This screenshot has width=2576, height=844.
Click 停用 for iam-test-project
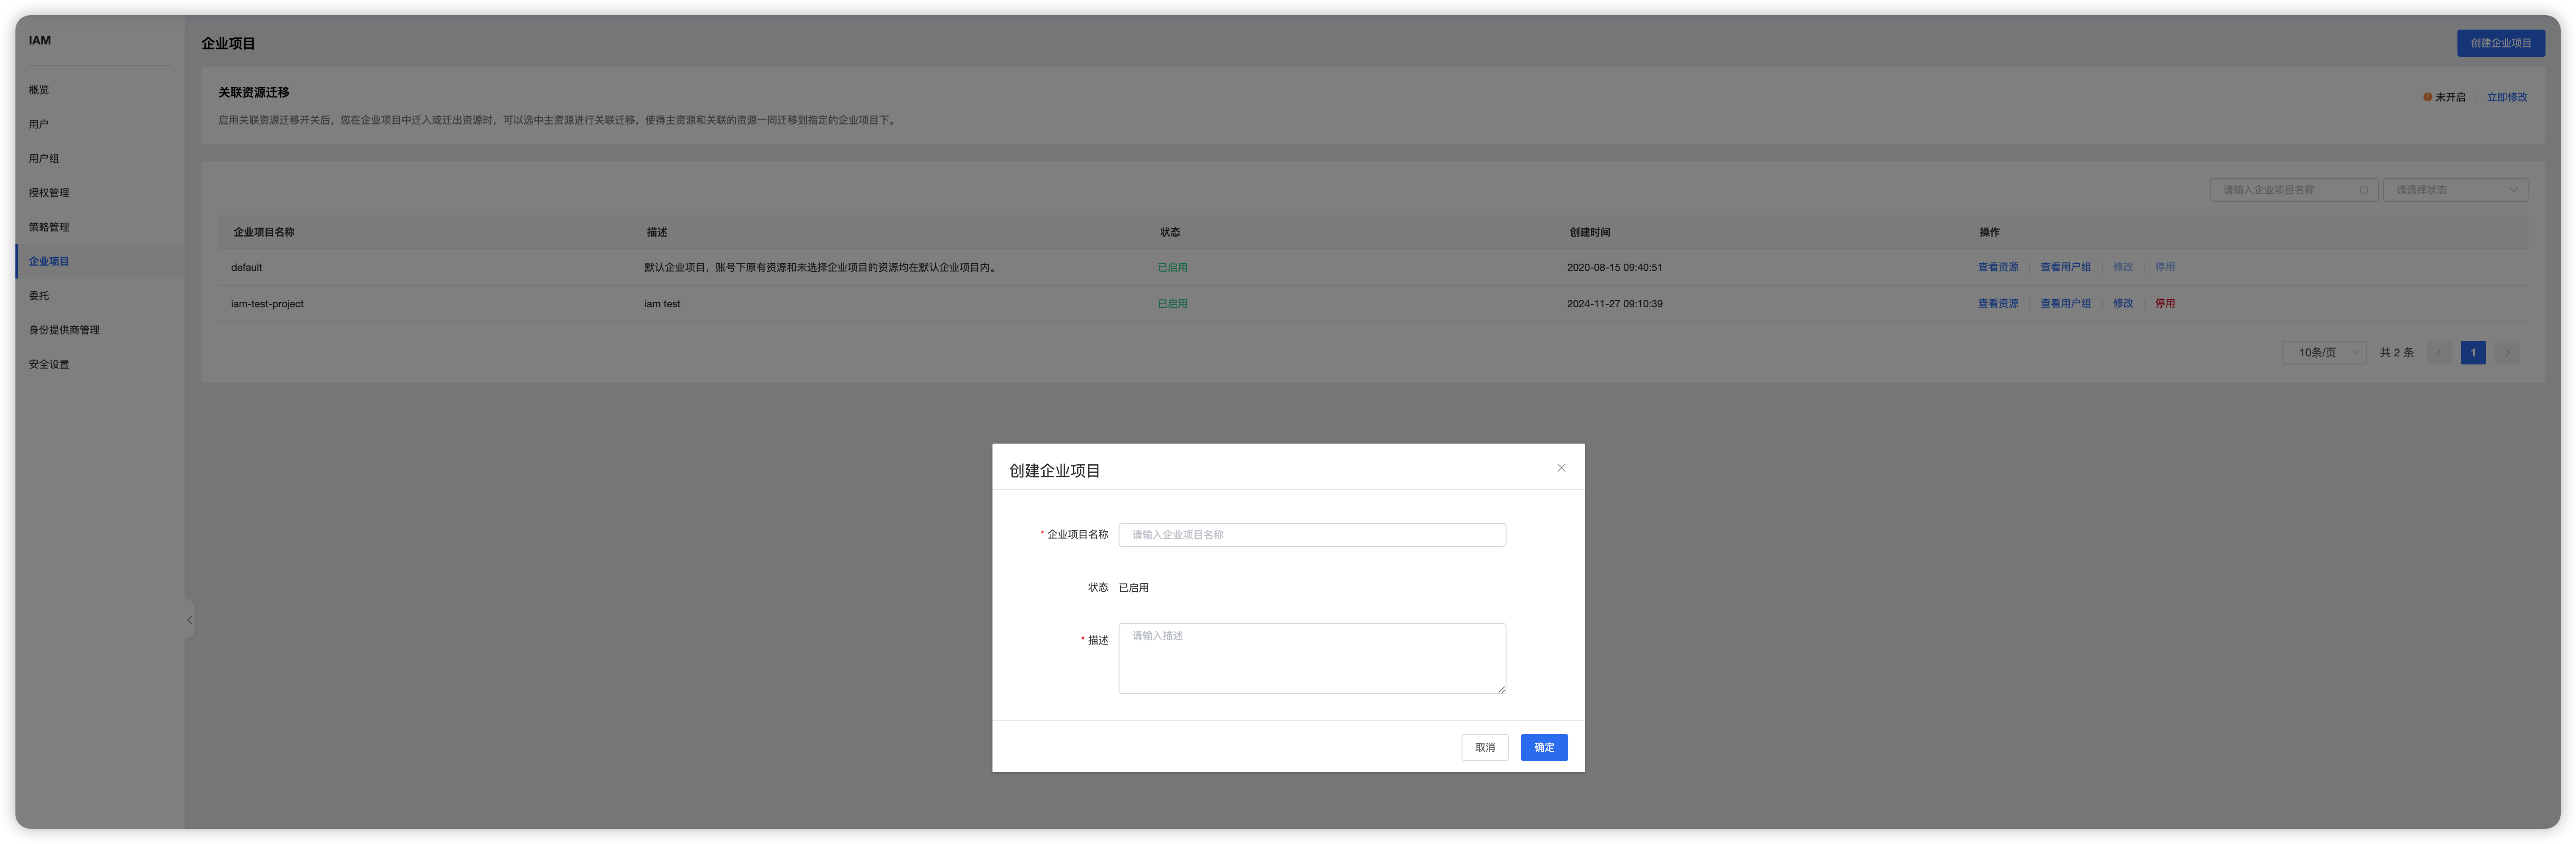(x=2165, y=303)
